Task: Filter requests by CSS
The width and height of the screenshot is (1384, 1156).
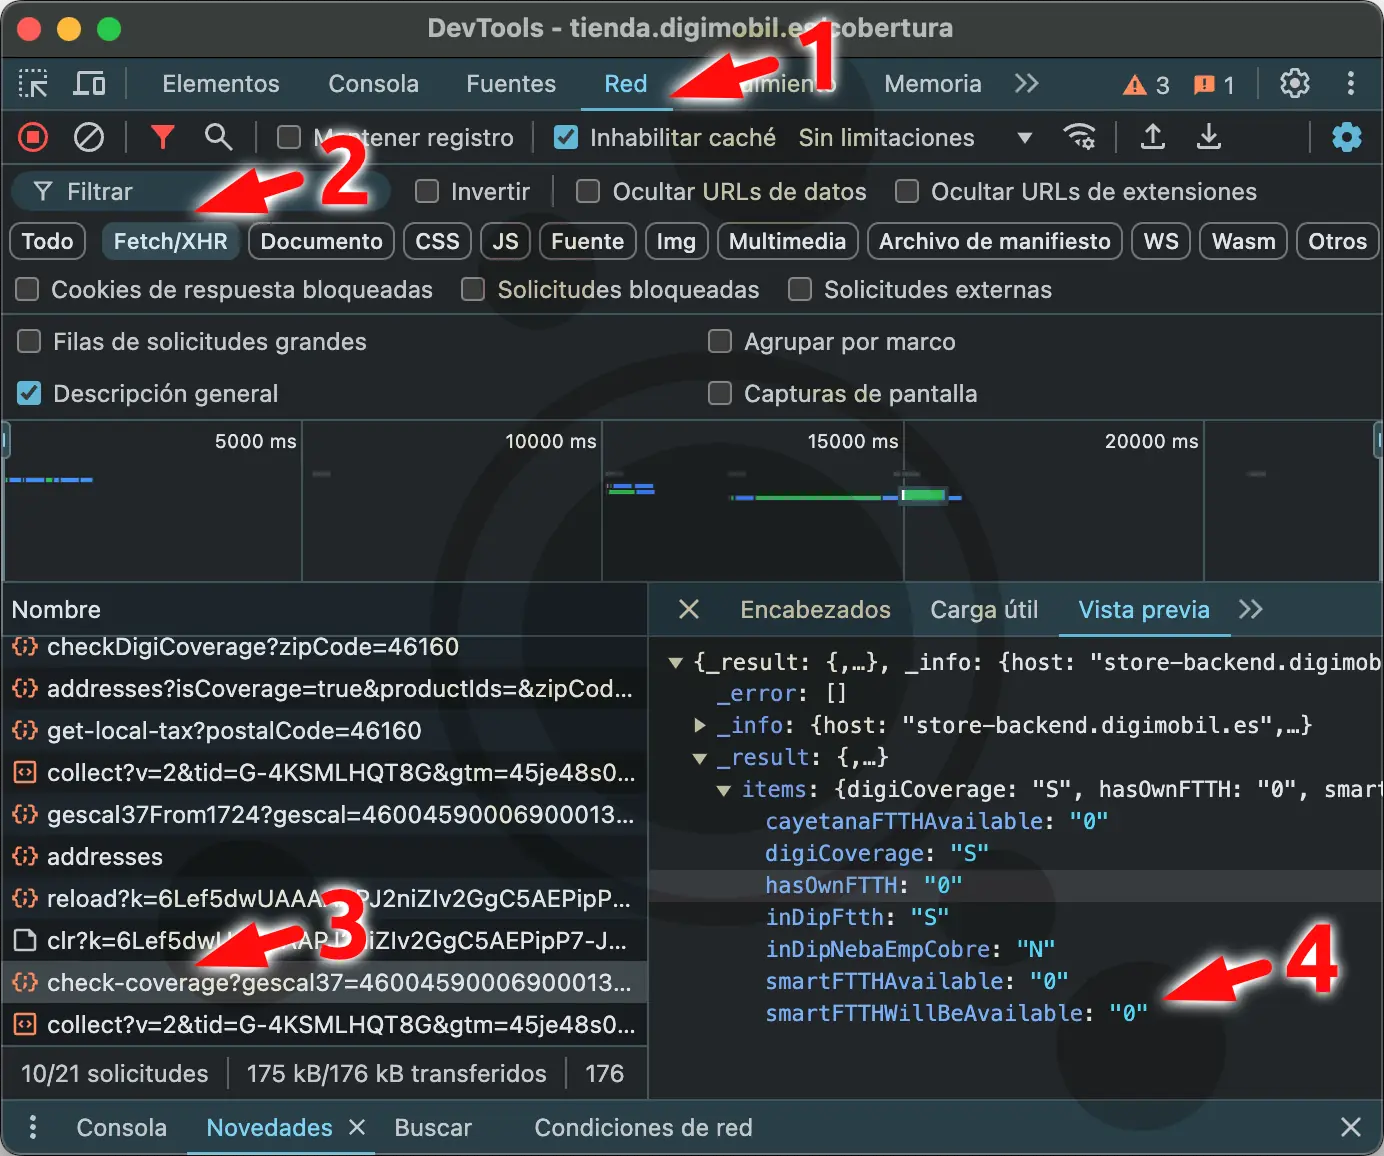Action: [437, 241]
